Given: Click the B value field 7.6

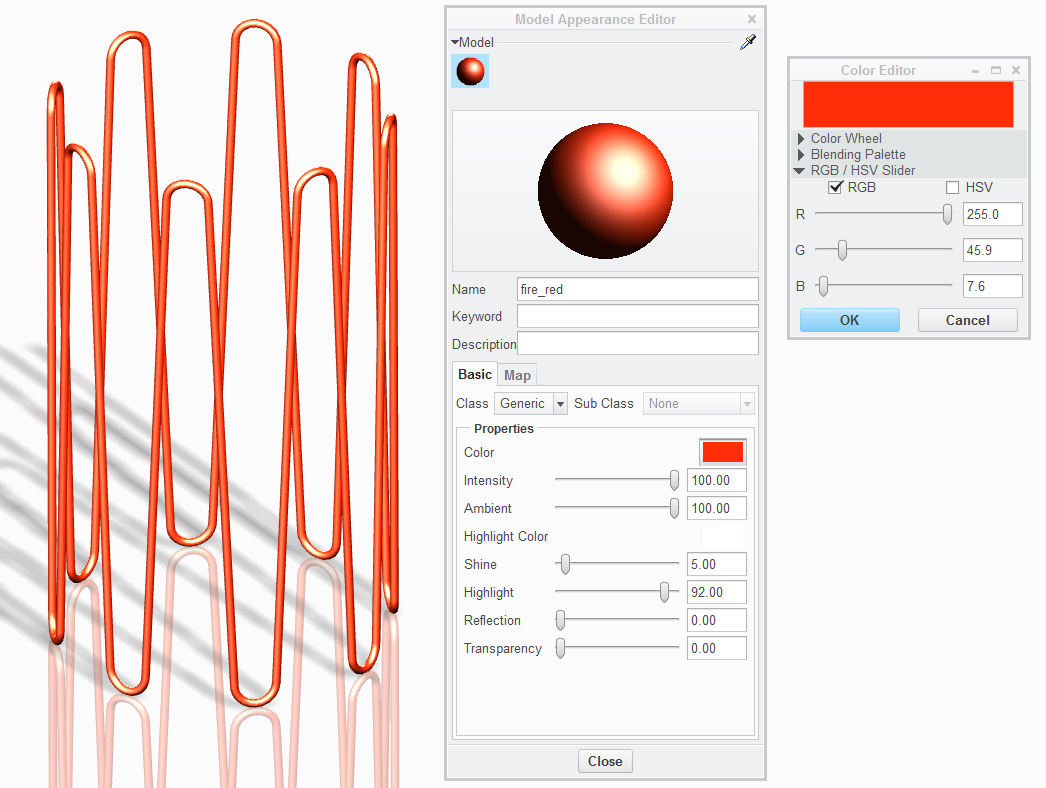Looking at the screenshot, I should point(993,286).
